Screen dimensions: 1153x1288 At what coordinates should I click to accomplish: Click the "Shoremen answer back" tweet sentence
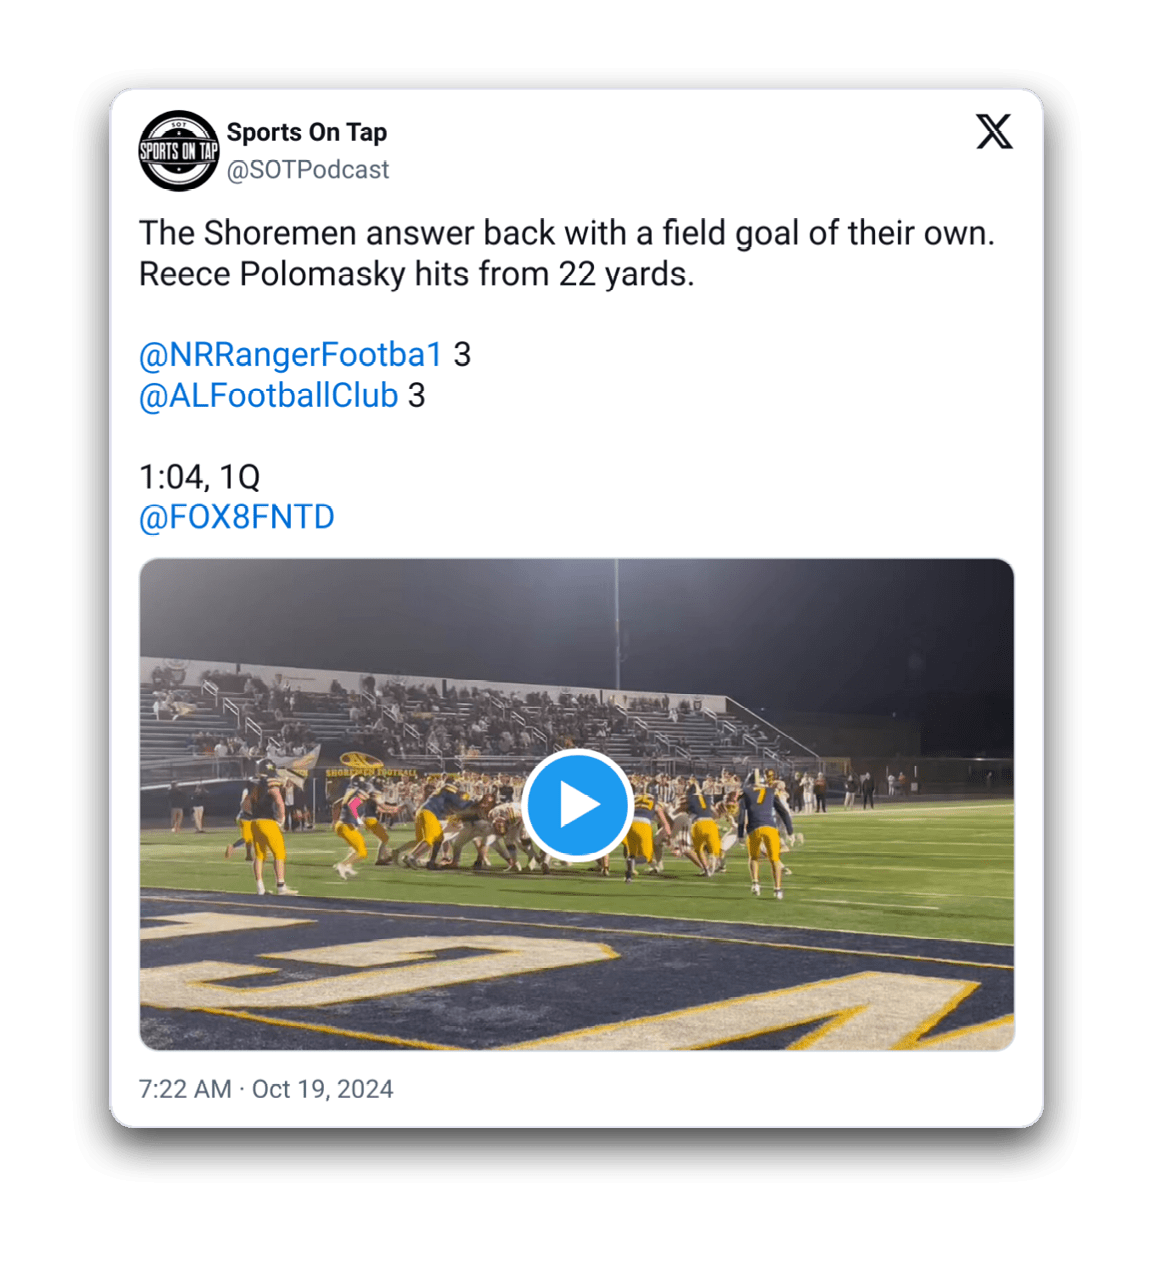tap(566, 233)
